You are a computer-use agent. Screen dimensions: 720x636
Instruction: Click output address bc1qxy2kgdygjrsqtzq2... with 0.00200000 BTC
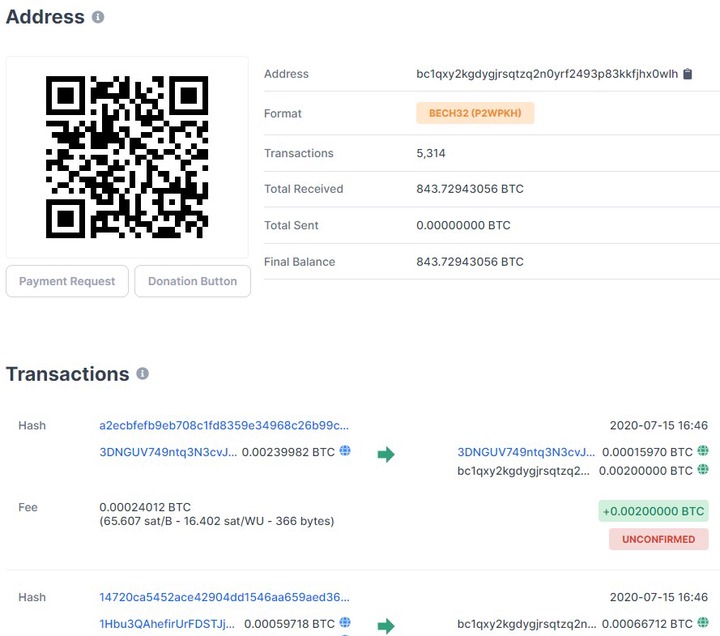523,471
